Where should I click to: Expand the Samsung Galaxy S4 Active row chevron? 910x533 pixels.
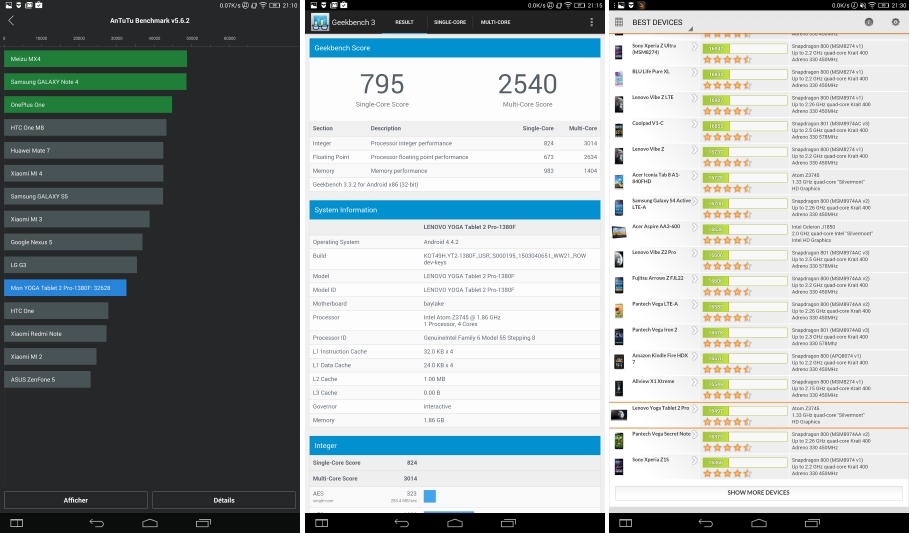tap(694, 201)
